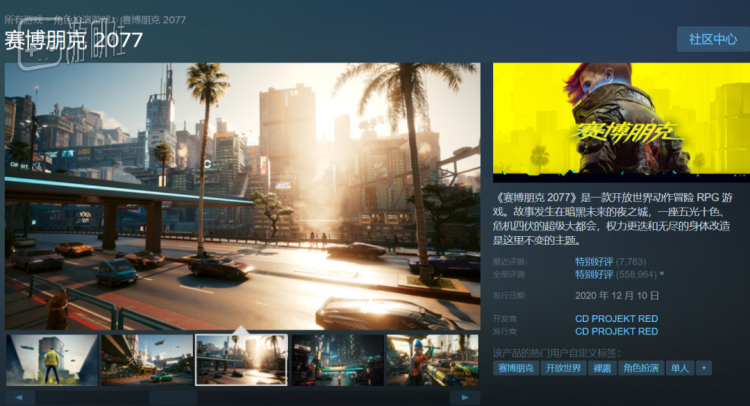Open the 角色扮演游戏 breadcrumb link
Viewport: 750px width, 406px height.
tap(83, 20)
